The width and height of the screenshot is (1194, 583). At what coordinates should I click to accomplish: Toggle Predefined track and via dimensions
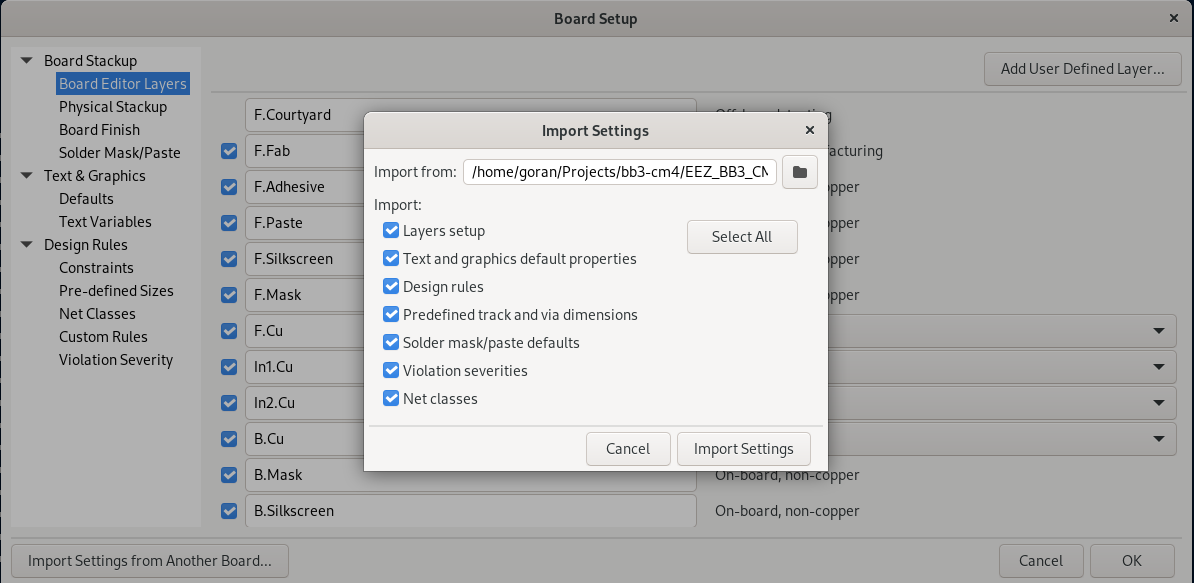click(391, 315)
